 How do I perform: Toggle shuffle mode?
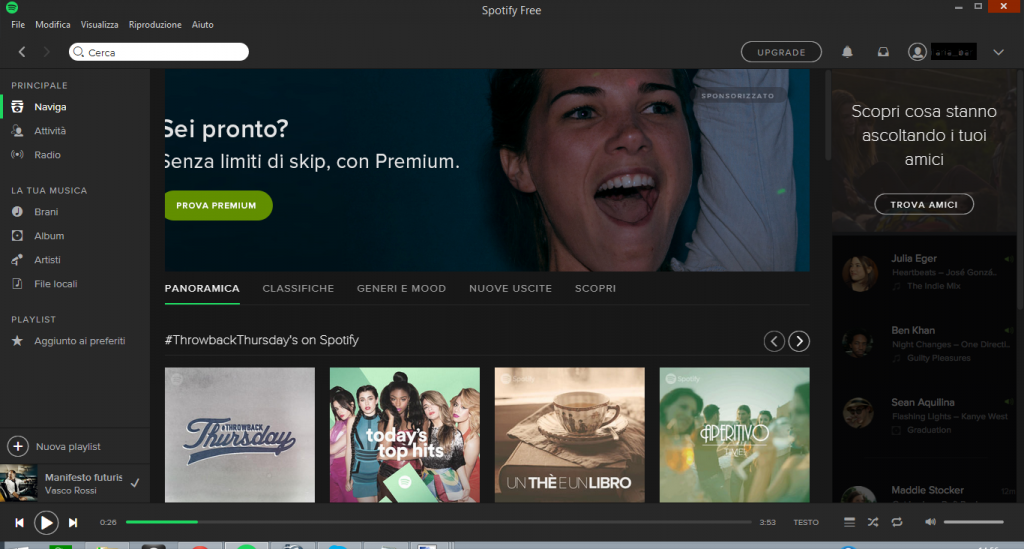pos(873,522)
